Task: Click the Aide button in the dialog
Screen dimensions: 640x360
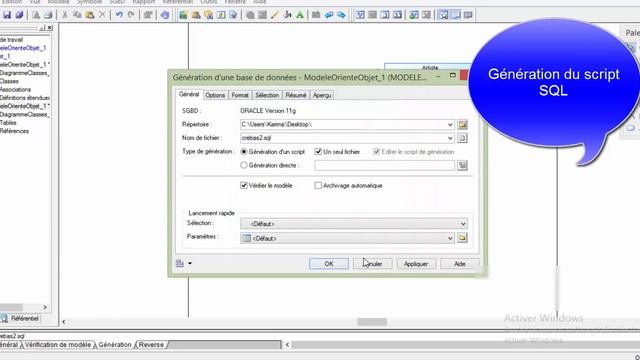Action: tap(460, 264)
